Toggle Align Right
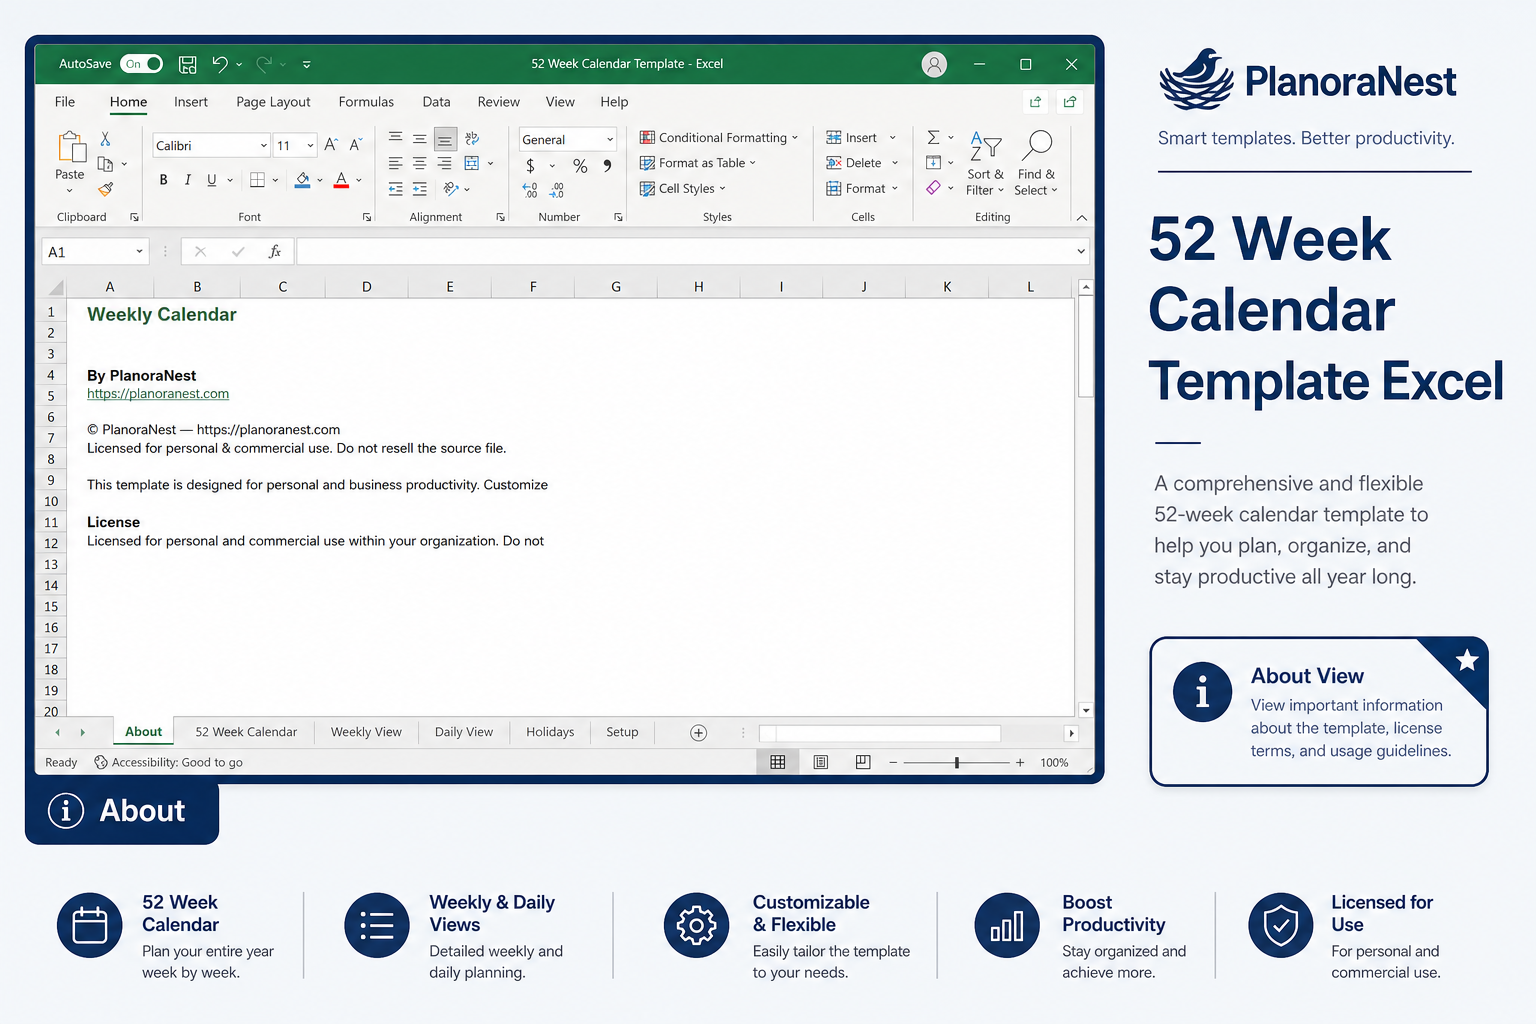1536x1024 pixels. pos(445,163)
